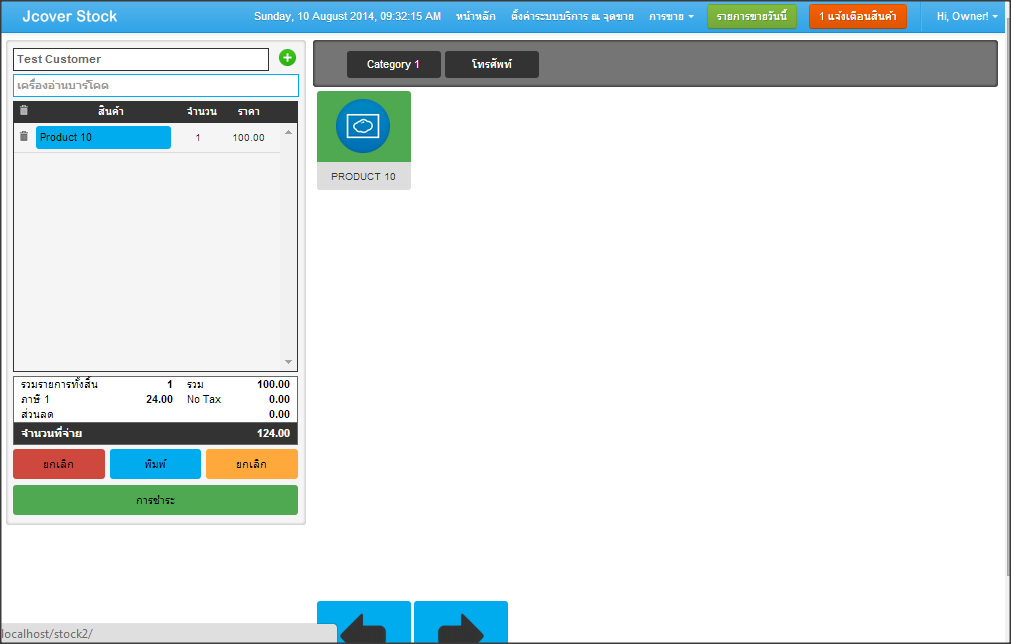
Task: Focus the Test Customer input field
Action: click(141, 59)
